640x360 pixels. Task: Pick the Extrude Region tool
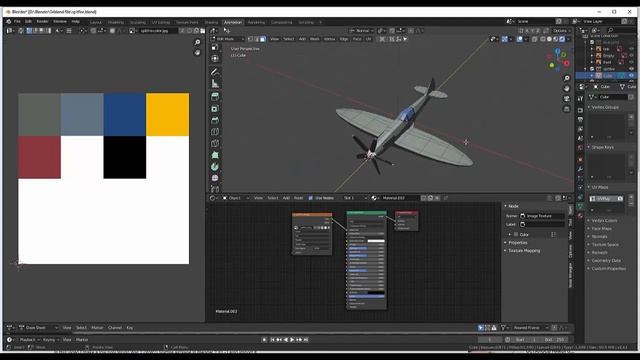pyautogui.click(x=215, y=97)
